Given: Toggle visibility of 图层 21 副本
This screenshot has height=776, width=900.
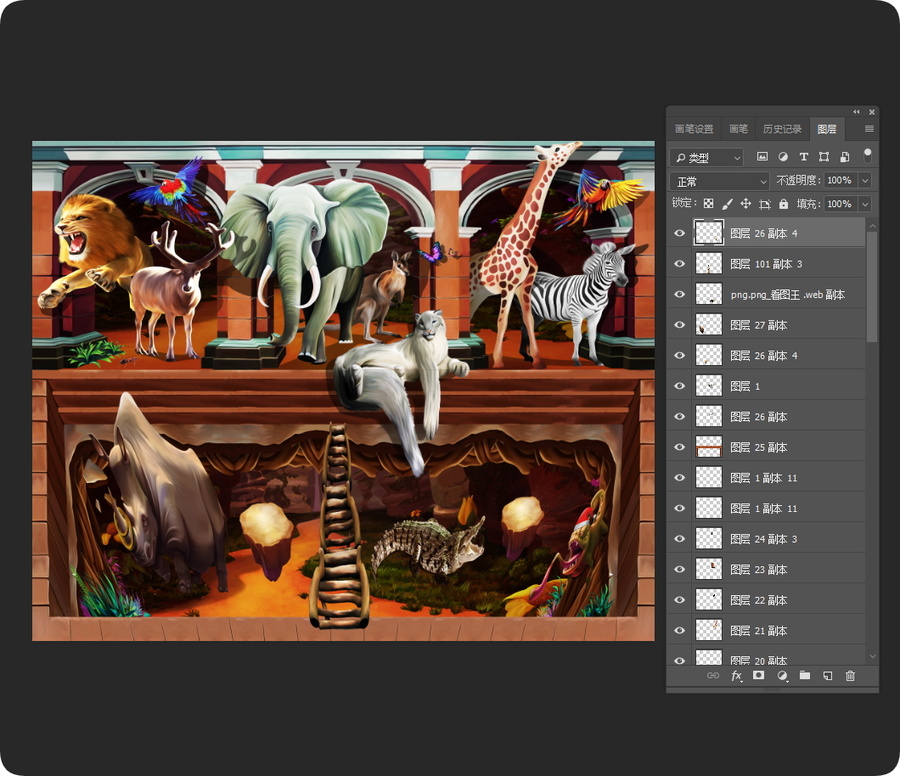Looking at the screenshot, I should (x=680, y=630).
